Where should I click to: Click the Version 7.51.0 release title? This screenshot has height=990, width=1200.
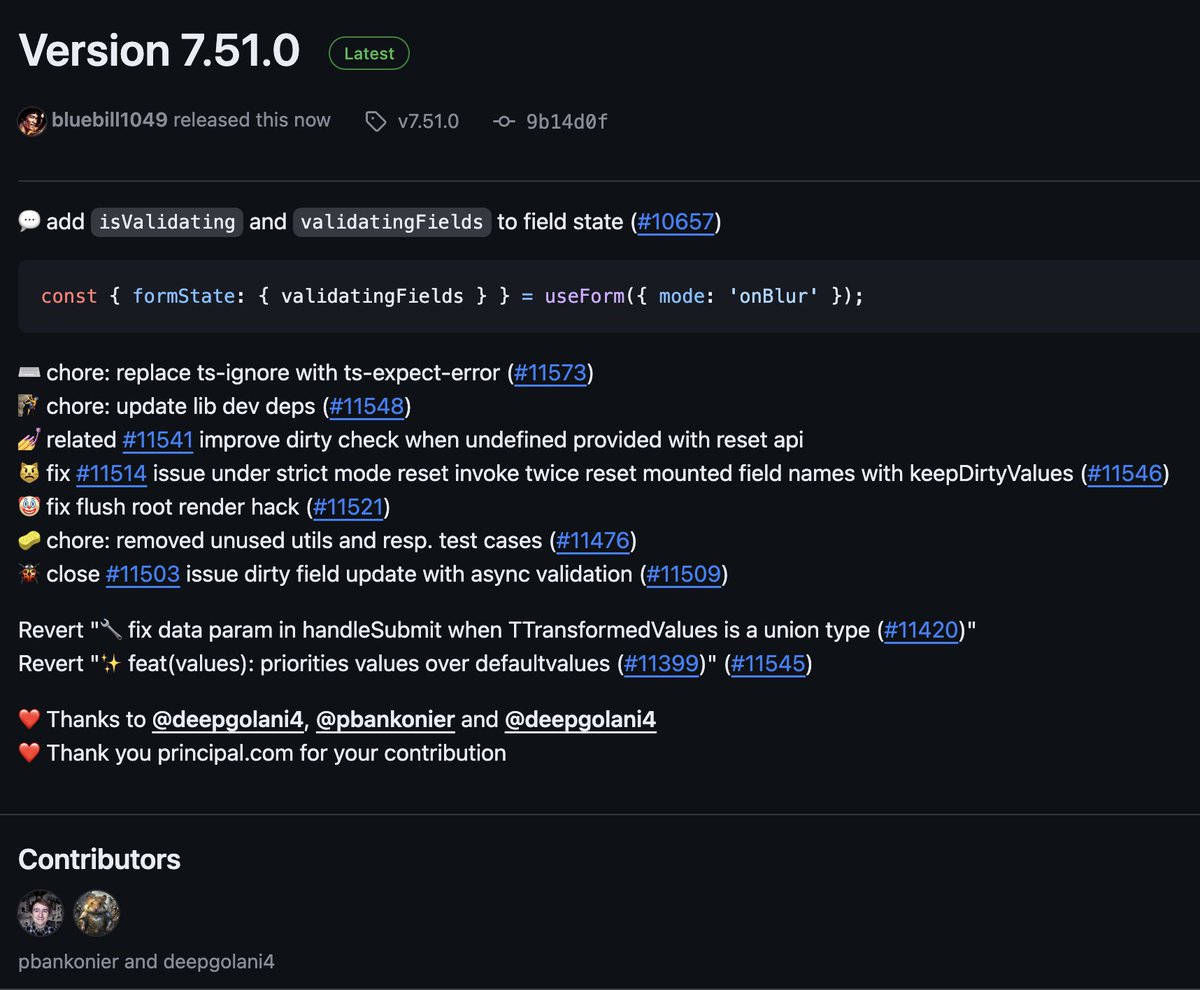click(159, 50)
